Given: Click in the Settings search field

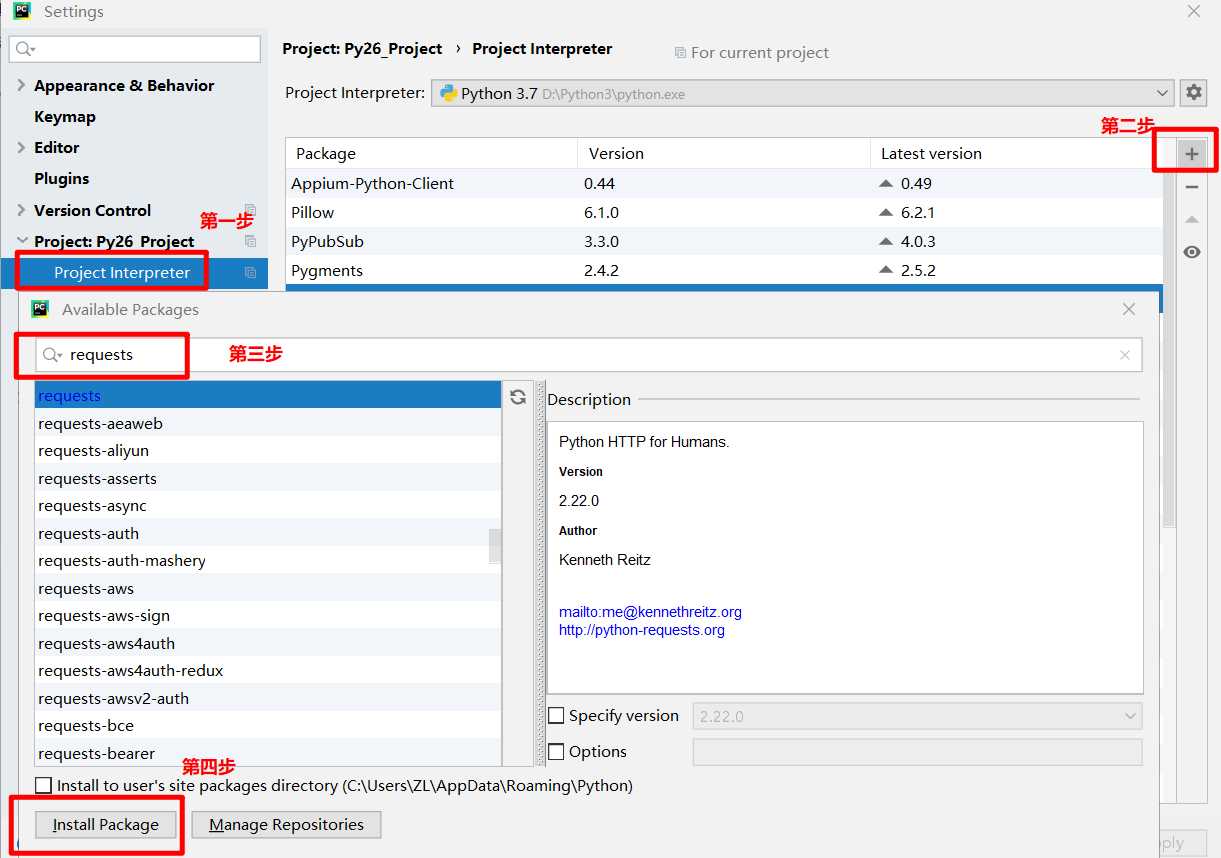Looking at the screenshot, I should tap(135, 49).
